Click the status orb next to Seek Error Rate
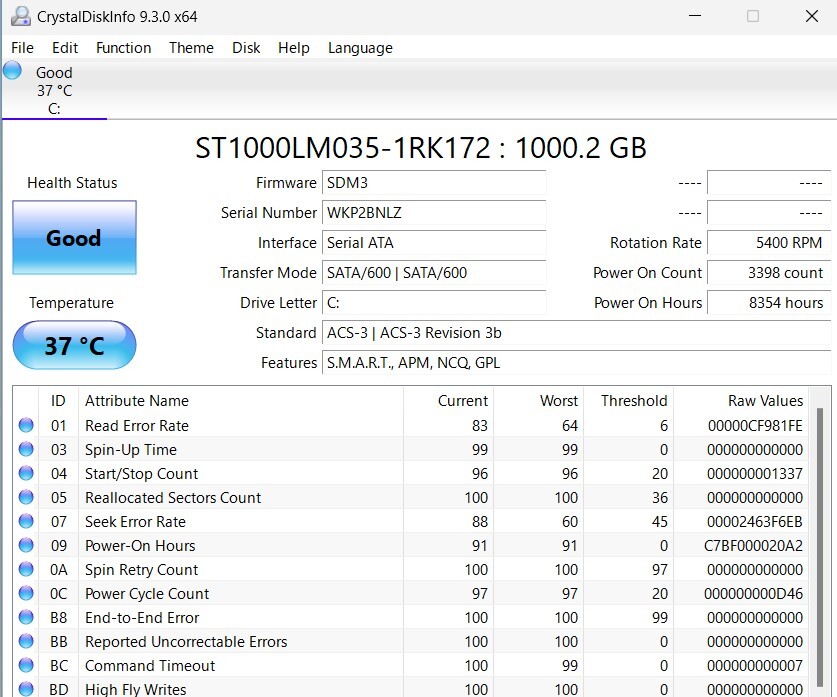837x697 pixels. 26,521
